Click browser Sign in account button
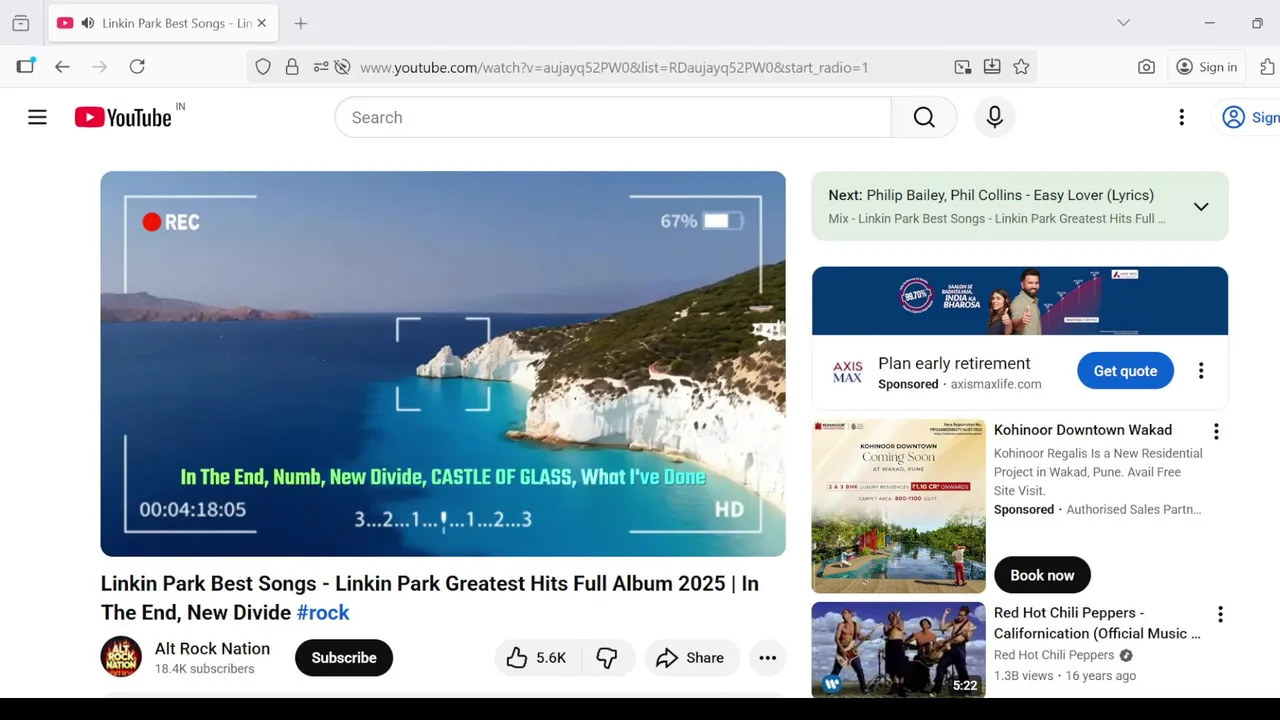1280x720 pixels. click(1207, 67)
